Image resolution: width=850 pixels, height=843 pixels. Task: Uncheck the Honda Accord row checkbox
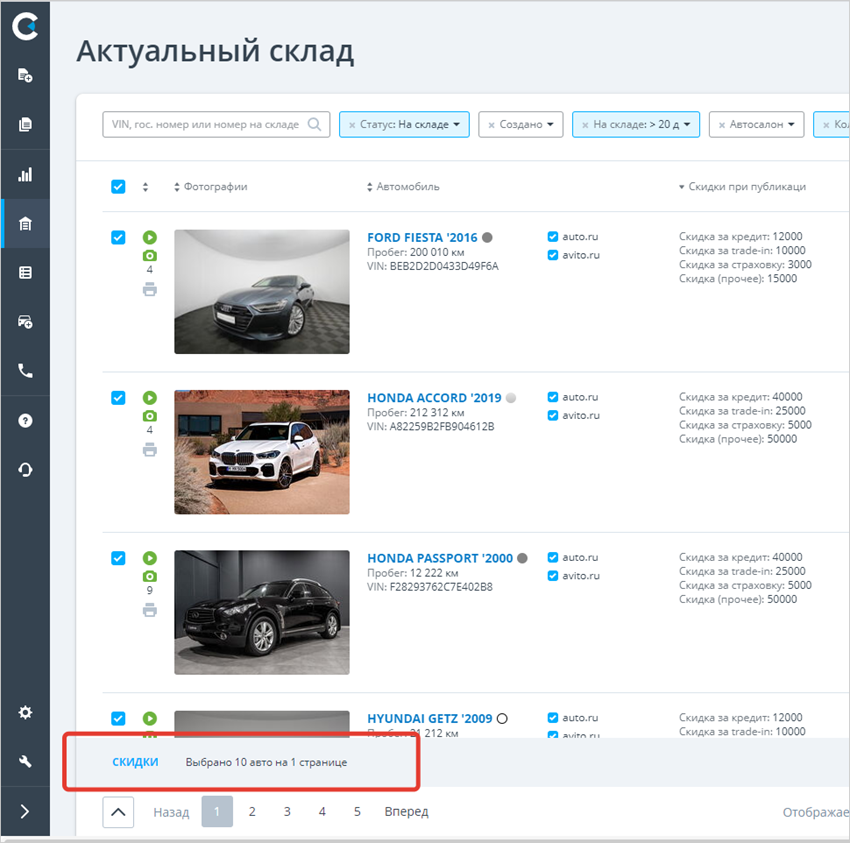click(118, 398)
